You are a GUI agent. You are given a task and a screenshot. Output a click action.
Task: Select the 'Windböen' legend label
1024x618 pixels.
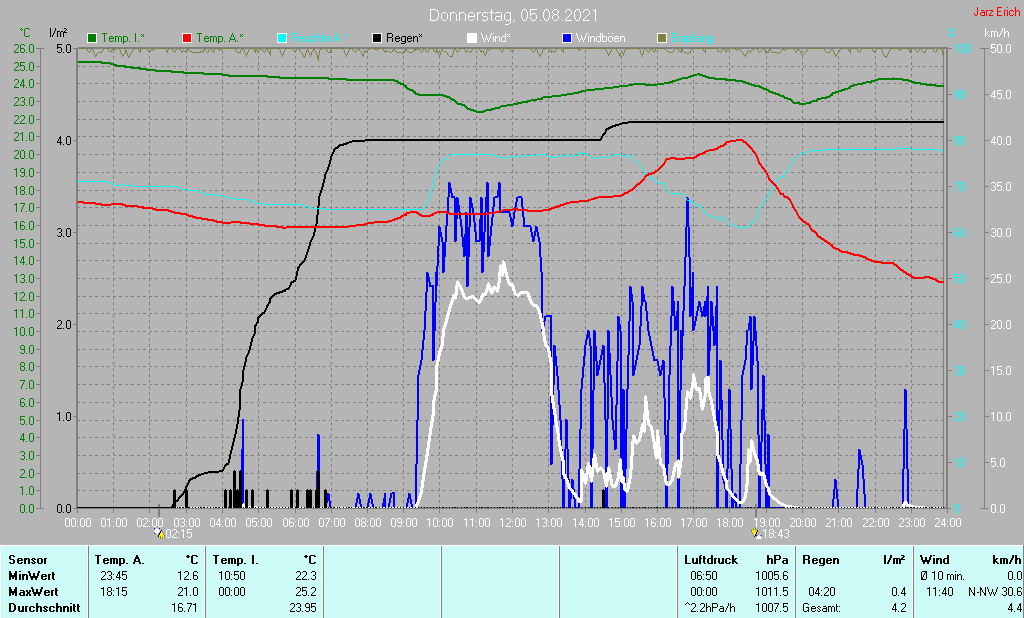[600, 39]
